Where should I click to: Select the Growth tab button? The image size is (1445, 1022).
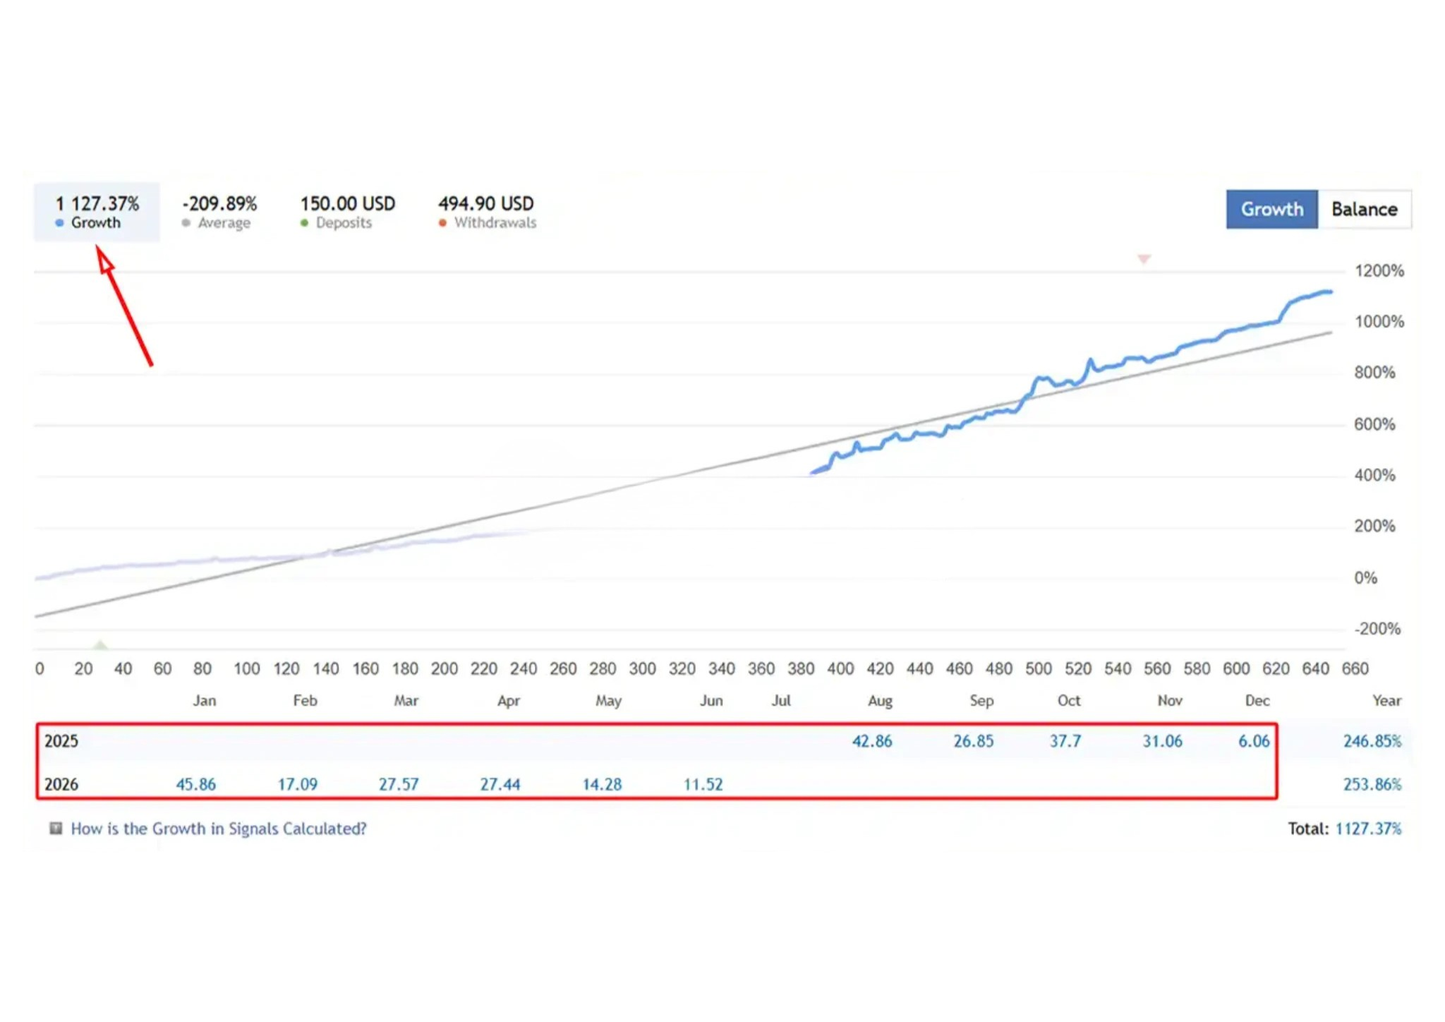pos(1272,209)
